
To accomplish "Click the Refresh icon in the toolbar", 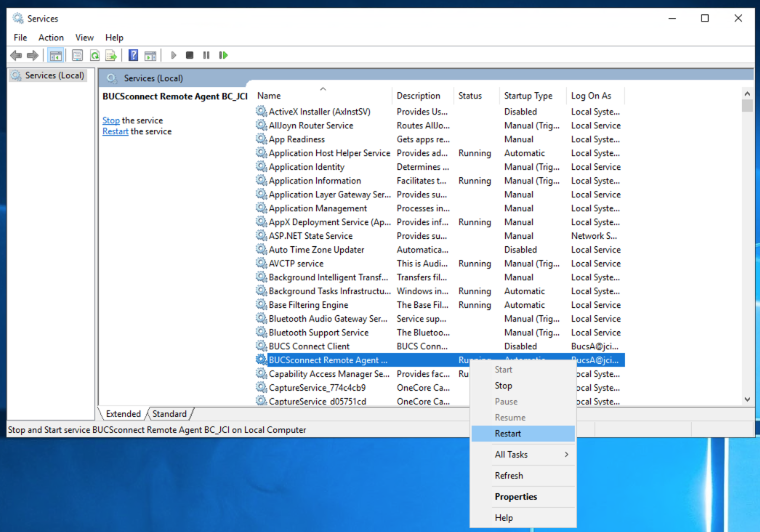I will pos(95,55).
